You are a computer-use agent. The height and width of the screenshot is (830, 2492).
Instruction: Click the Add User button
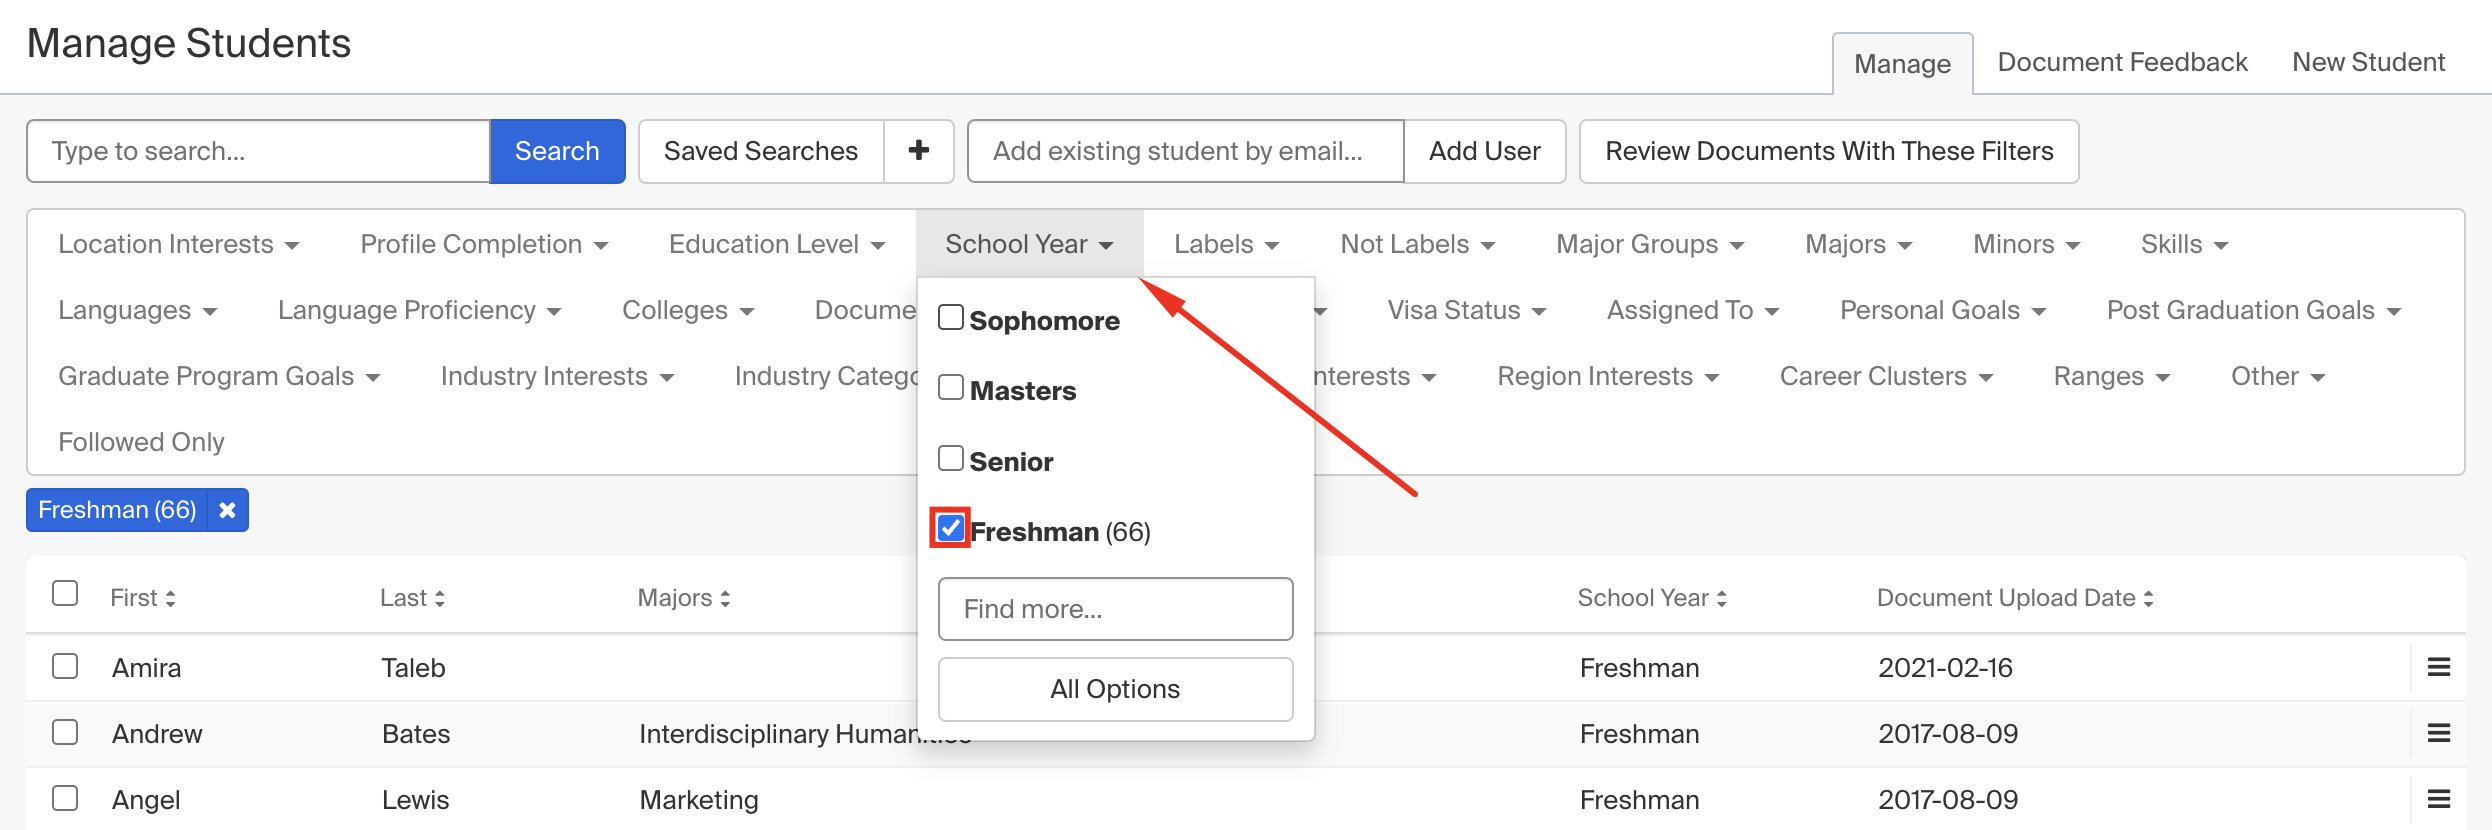[1484, 151]
